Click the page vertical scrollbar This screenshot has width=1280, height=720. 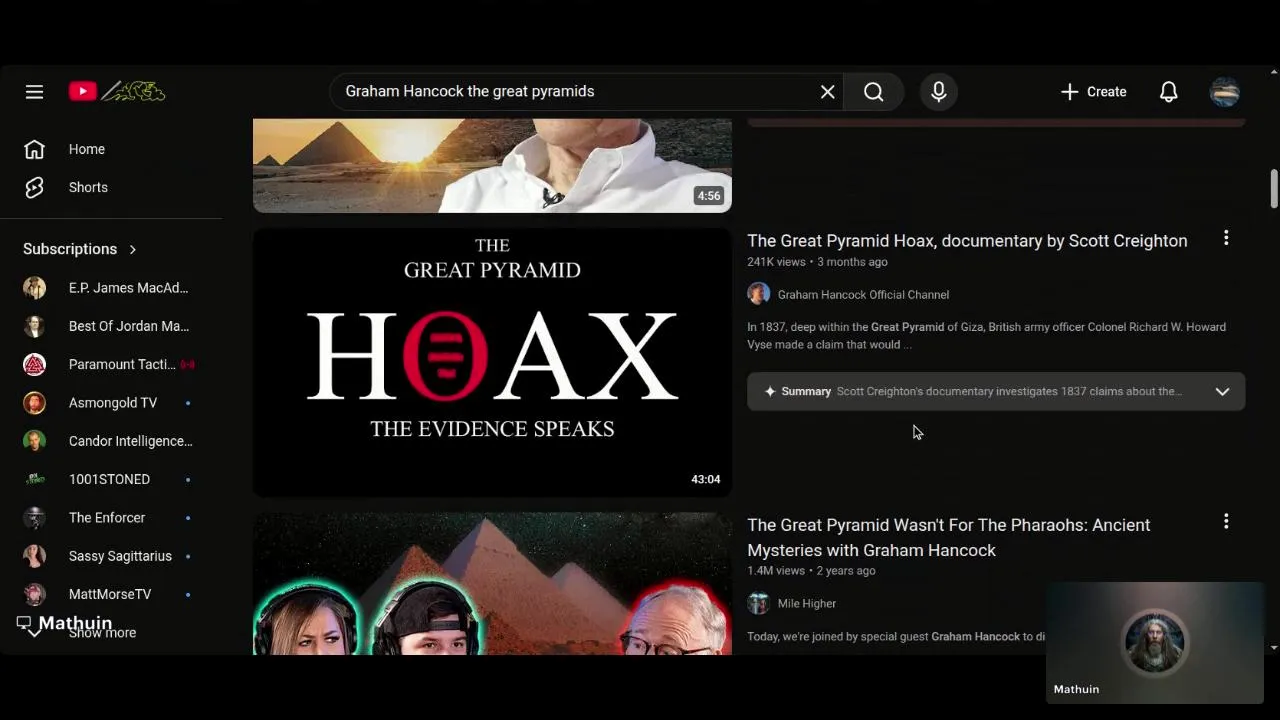(1274, 189)
